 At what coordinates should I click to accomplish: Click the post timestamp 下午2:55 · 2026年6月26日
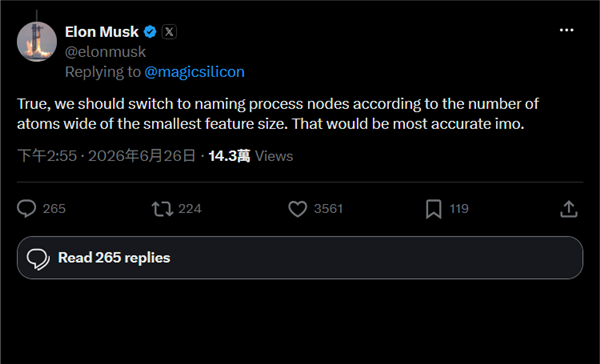pyautogui.click(x=106, y=156)
